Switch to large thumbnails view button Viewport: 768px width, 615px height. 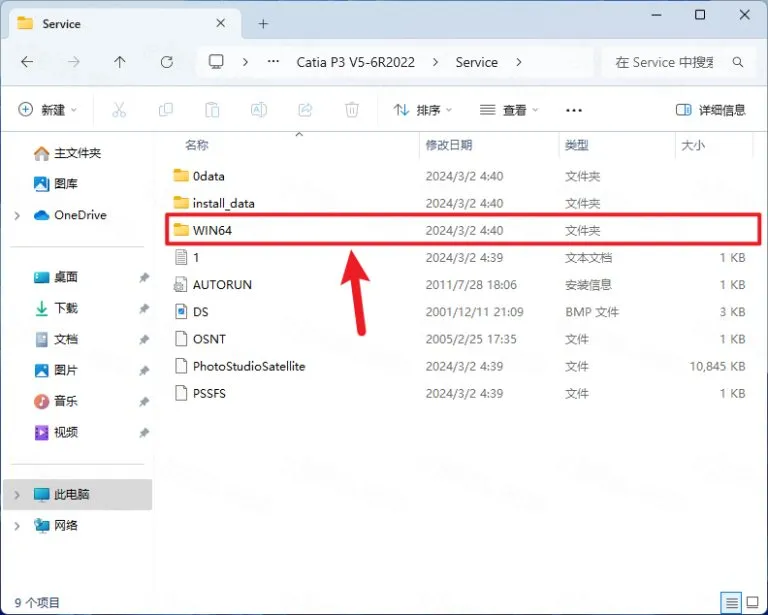752,602
